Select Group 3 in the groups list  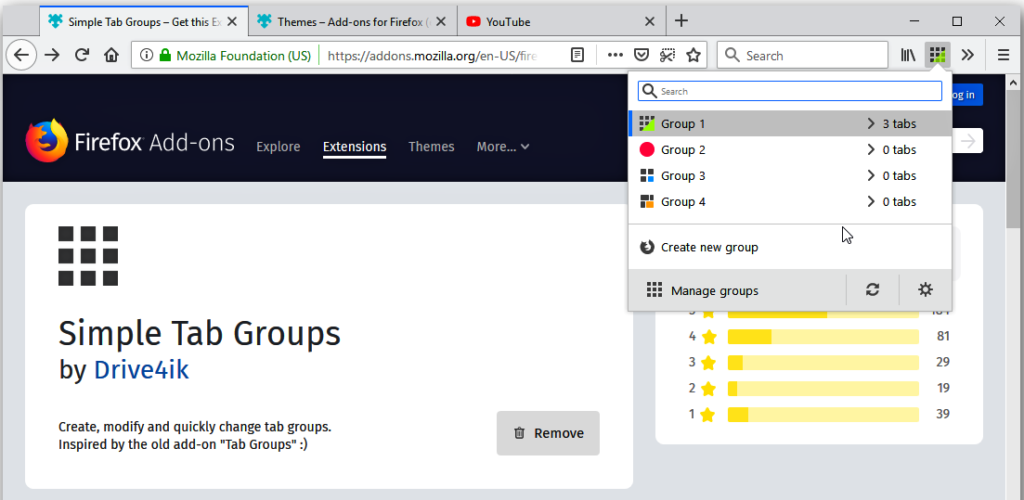(x=790, y=176)
